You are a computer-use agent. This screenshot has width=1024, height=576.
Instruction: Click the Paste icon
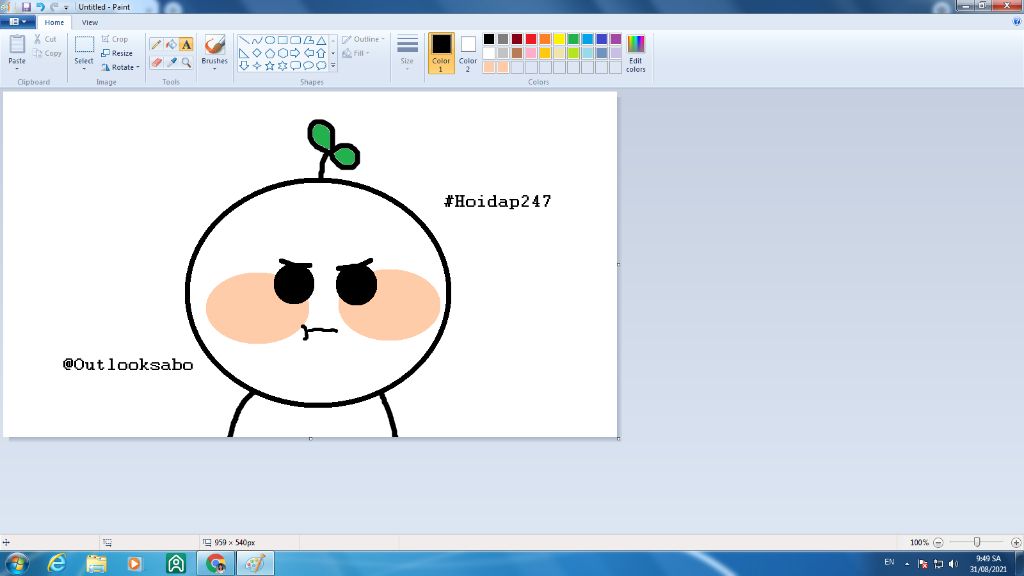(x=17, y=45)
